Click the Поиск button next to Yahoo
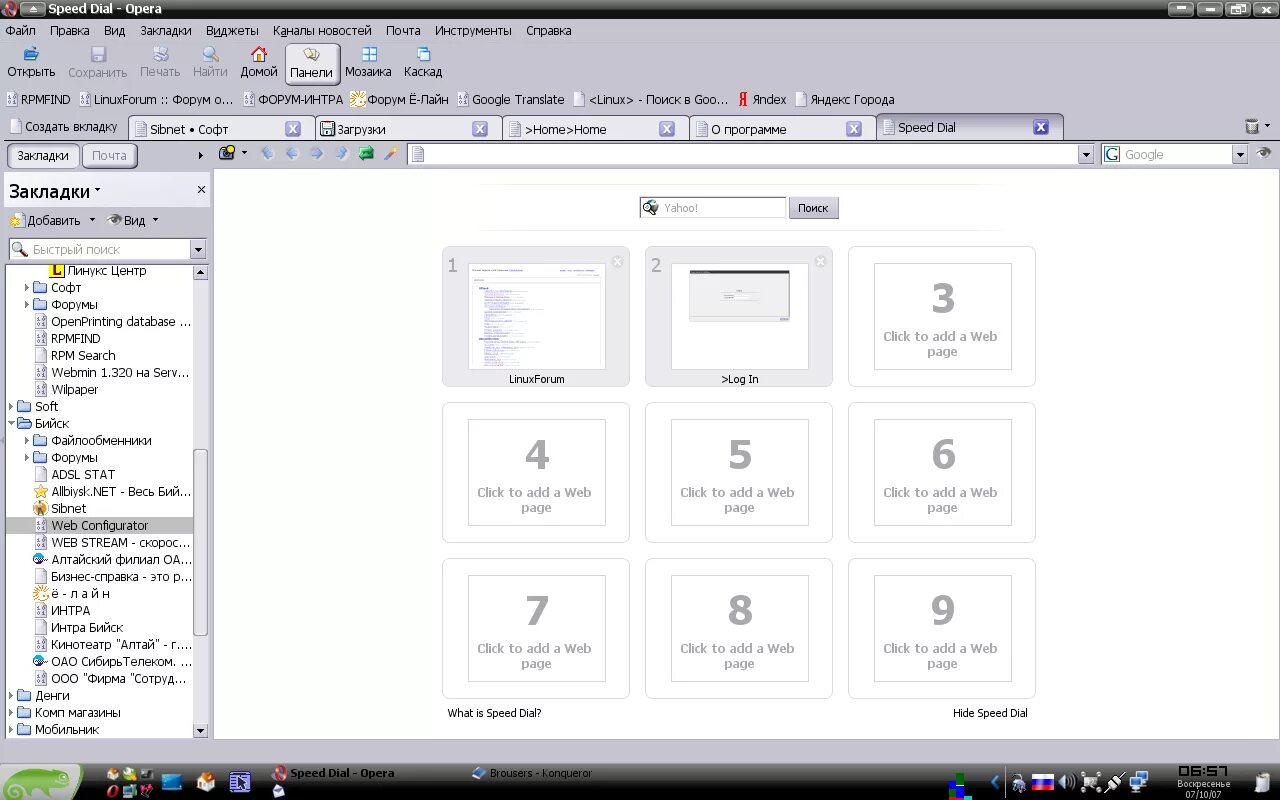1280x800 pixels. point(813,208)
